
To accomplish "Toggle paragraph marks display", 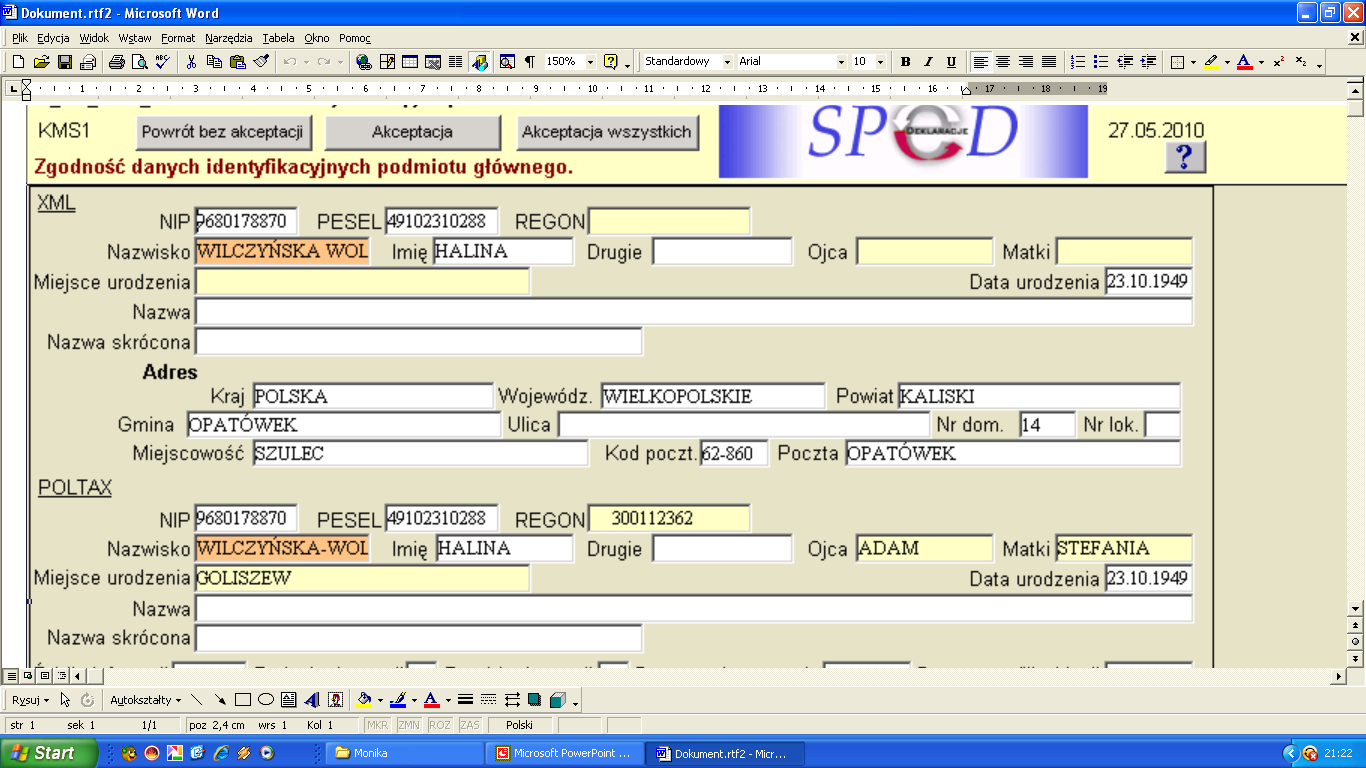I will [x=530, y=62].
